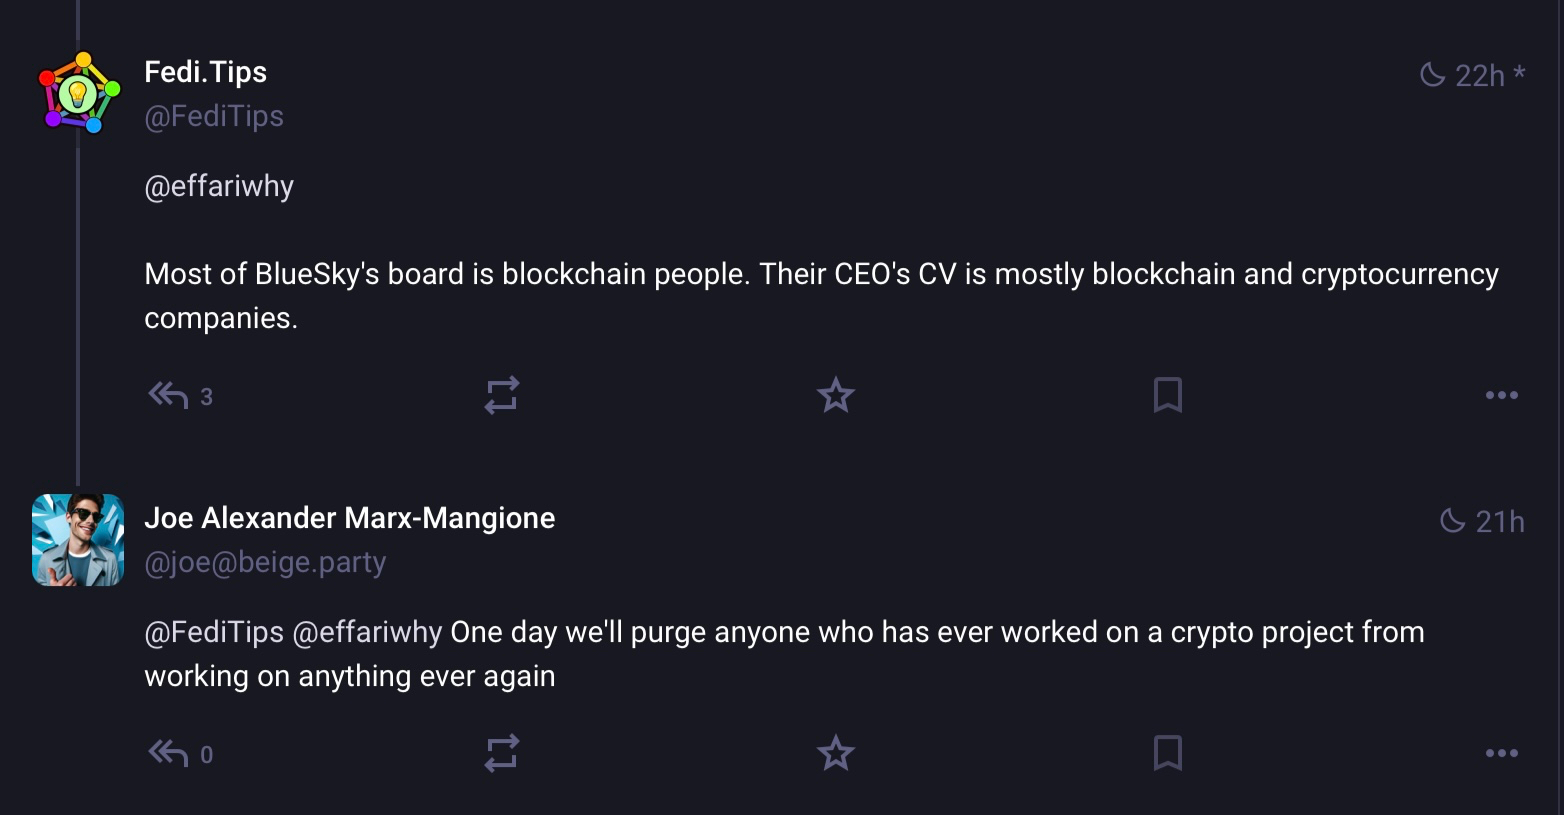Bookmark the Fedi.Tips post

point(1167,396)
